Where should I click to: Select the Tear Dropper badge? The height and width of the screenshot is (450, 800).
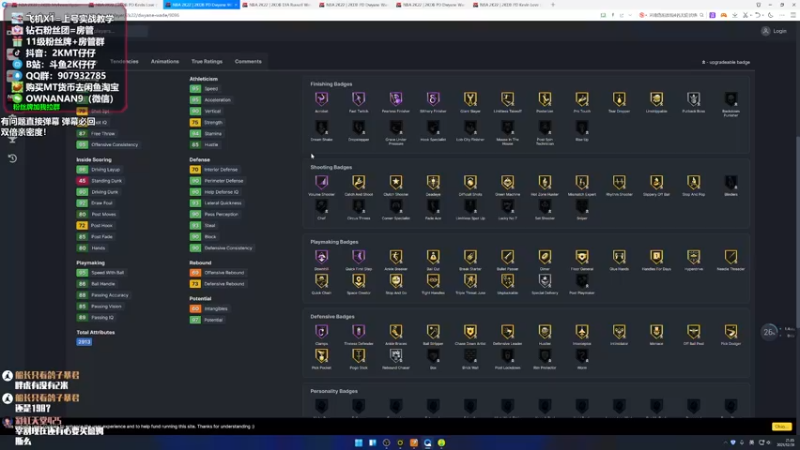click(619, 98)
